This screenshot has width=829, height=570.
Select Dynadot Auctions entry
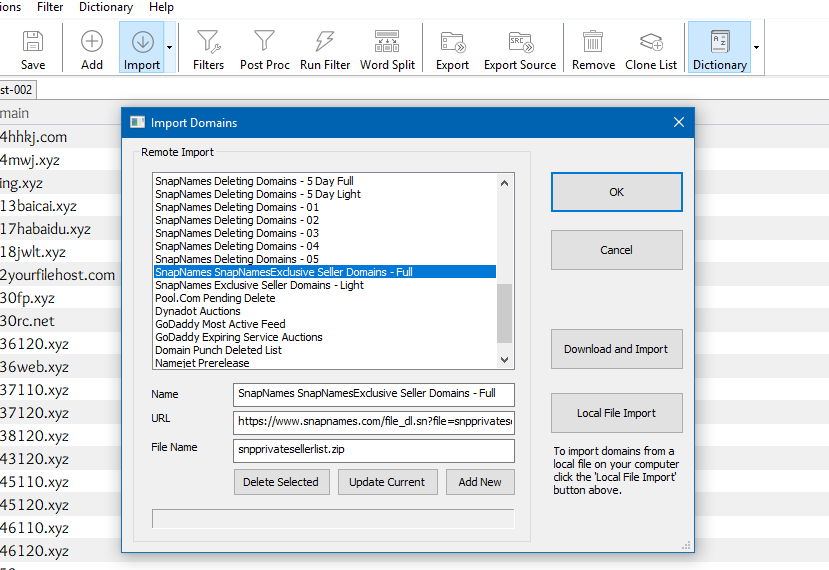[x=325, y=311]
